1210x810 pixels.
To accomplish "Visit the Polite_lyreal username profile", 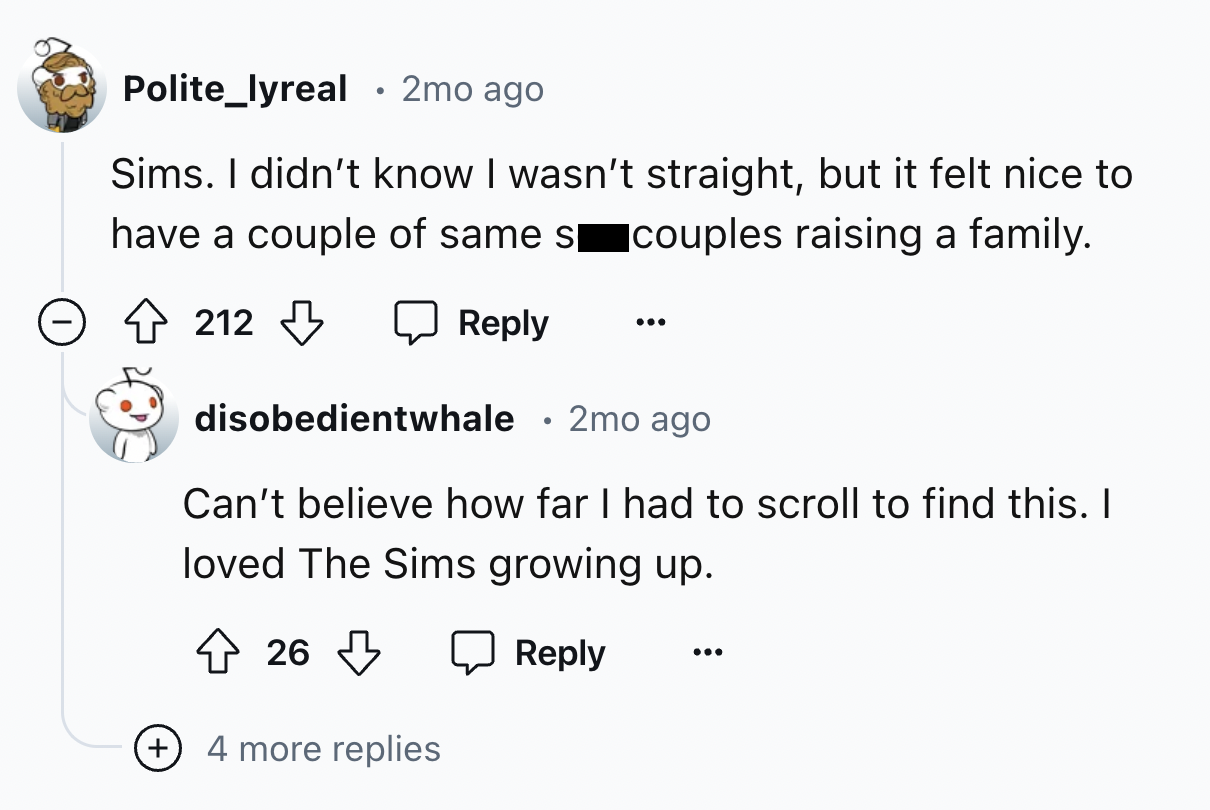I will (235, 89).
